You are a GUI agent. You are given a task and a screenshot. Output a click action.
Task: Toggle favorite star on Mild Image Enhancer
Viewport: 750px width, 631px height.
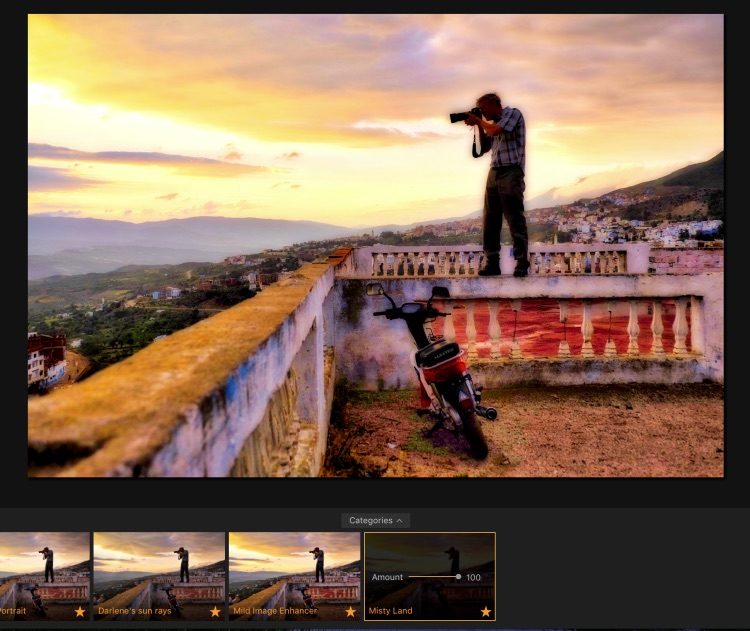[x=351, y=611]
